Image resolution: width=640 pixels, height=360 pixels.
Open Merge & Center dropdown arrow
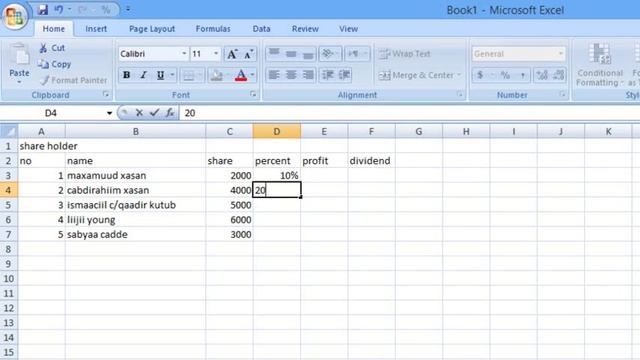[459, 76]
